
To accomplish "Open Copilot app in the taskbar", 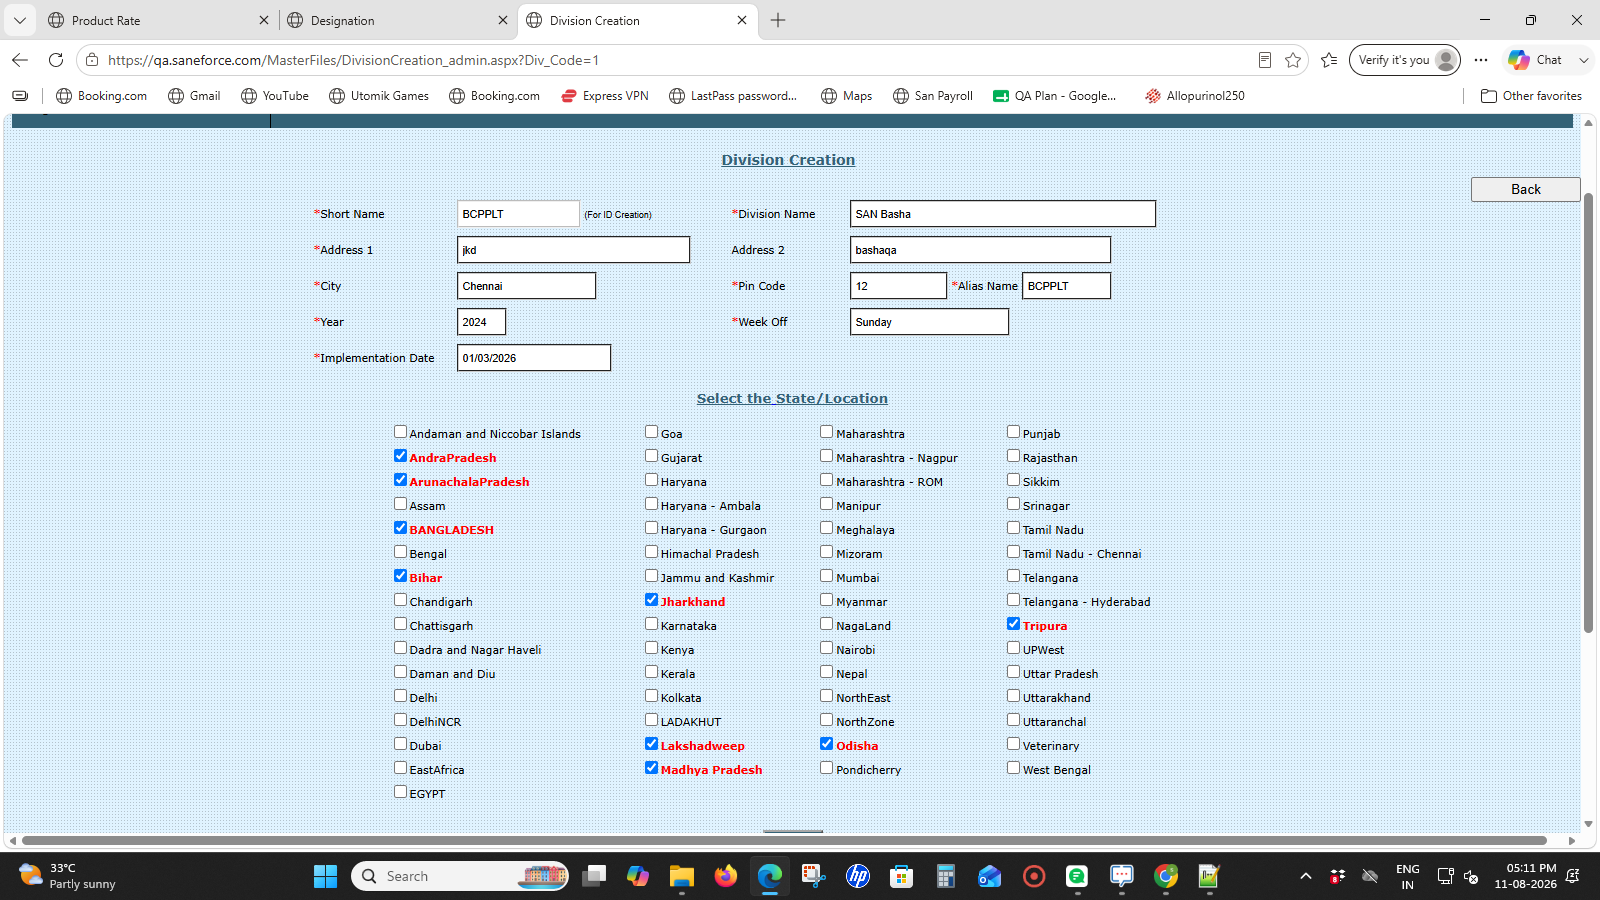I will 638,876.
